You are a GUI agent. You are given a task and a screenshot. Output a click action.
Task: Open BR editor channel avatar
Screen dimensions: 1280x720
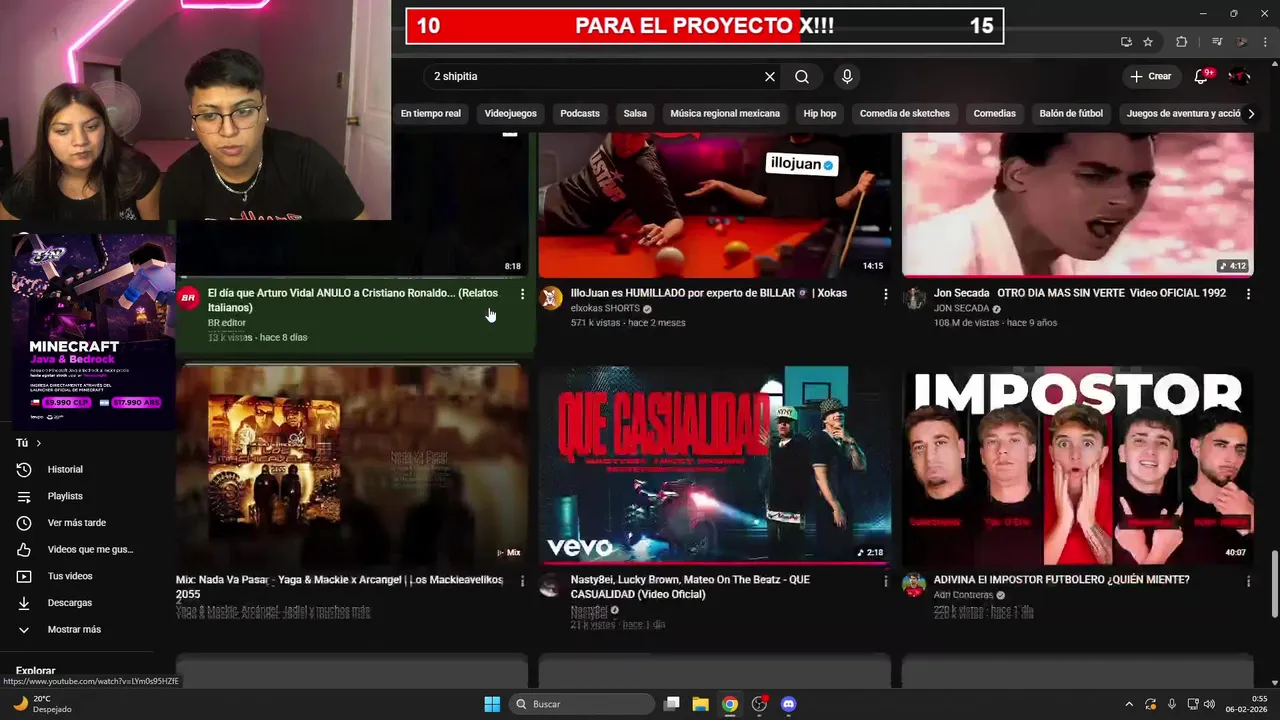[x=188, y=298]
